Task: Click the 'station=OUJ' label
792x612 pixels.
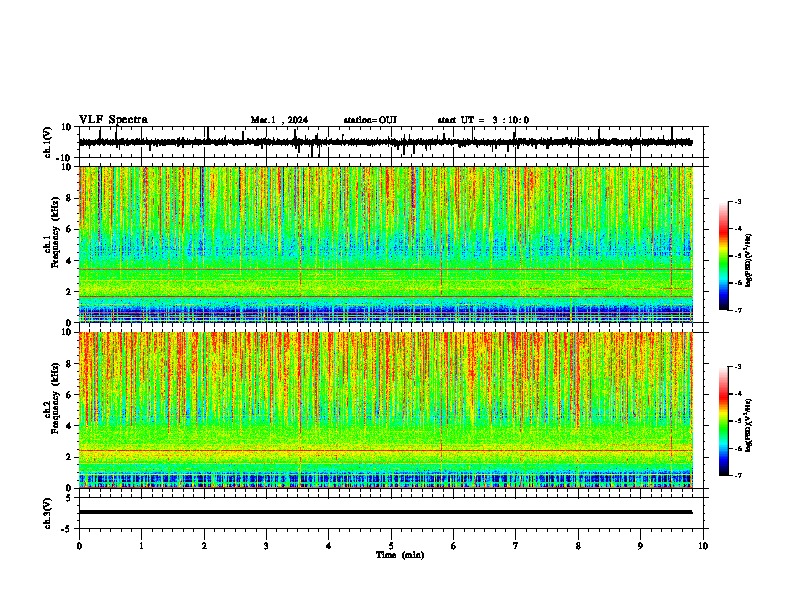Action: click(370, 120)
